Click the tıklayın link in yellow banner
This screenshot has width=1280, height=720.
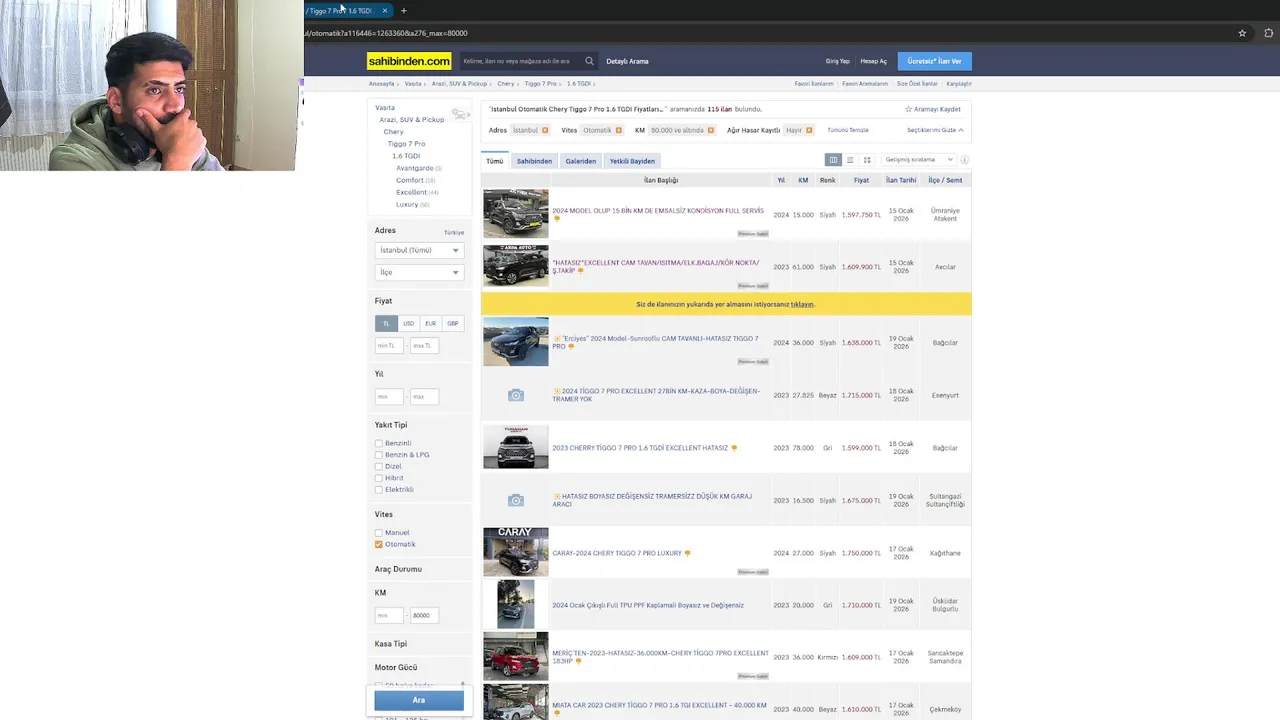(802, 304)
